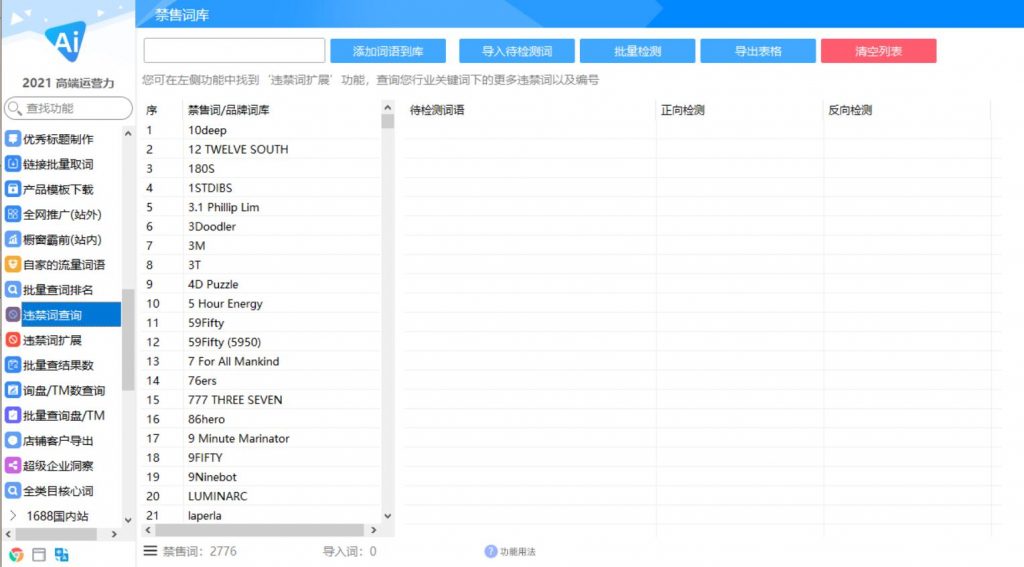Click the word list horizontal scroll left arrow
This screenshot has height=567, width=1024.
click(148, 530)
